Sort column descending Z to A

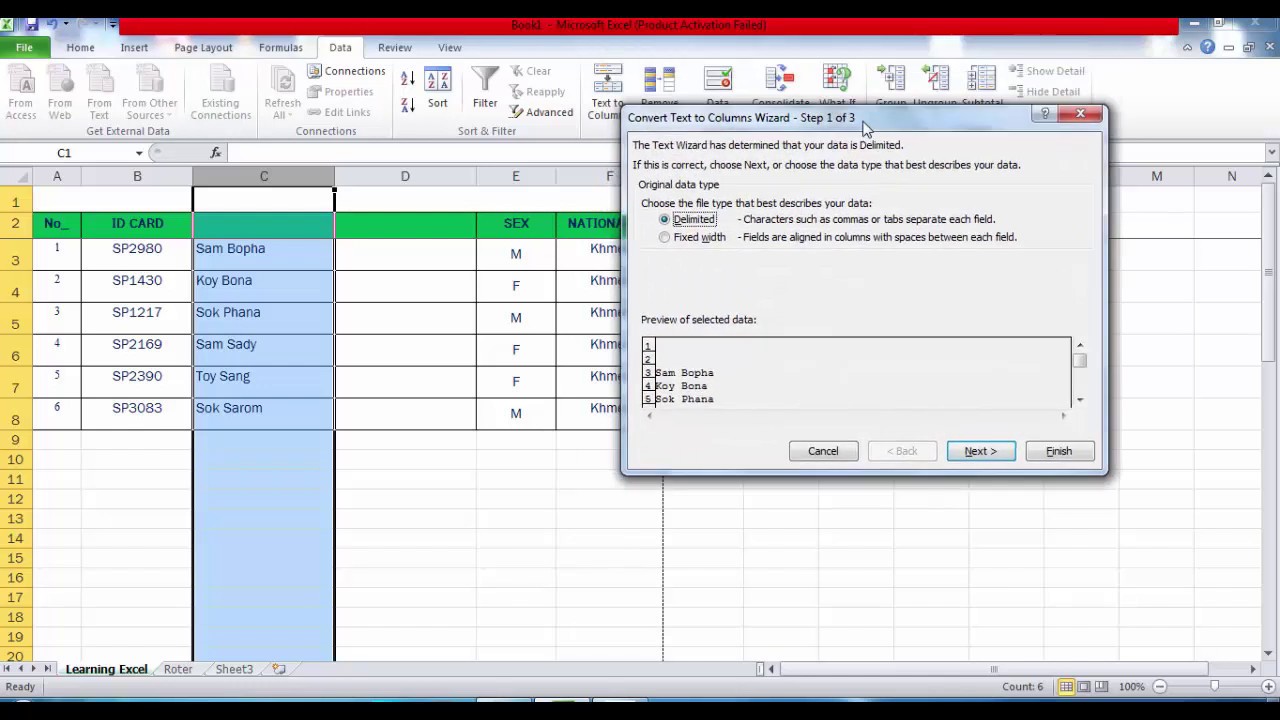pos(408,104)
